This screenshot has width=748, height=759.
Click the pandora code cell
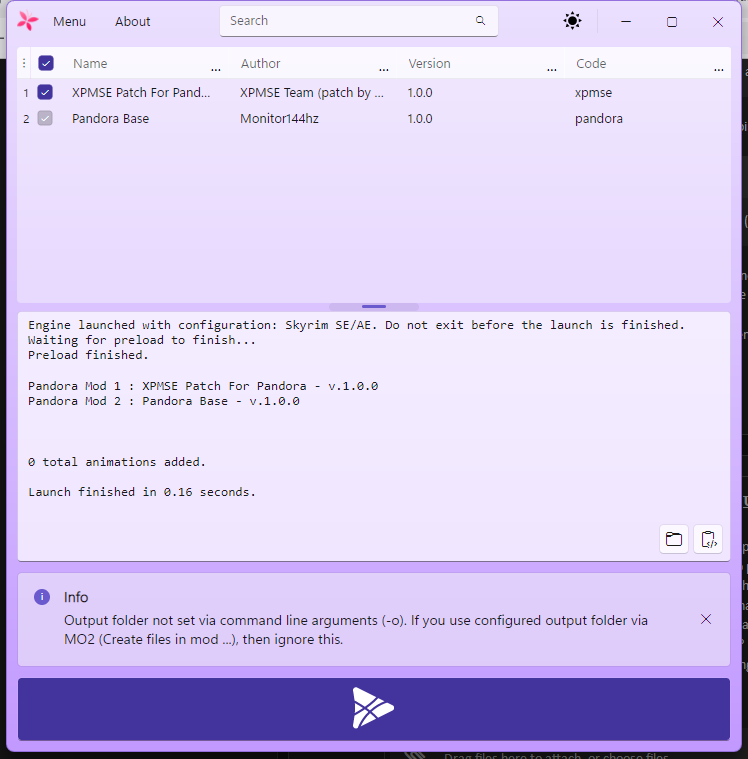pos(599,119)
